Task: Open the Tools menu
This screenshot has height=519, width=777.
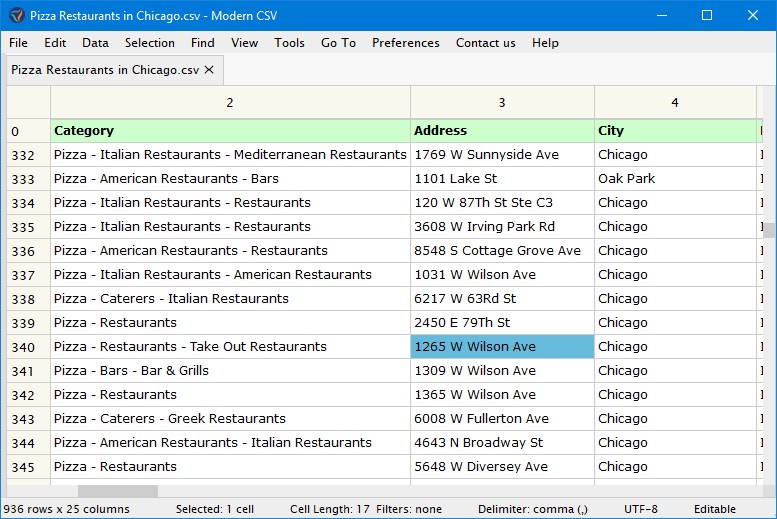Action: 289,43
